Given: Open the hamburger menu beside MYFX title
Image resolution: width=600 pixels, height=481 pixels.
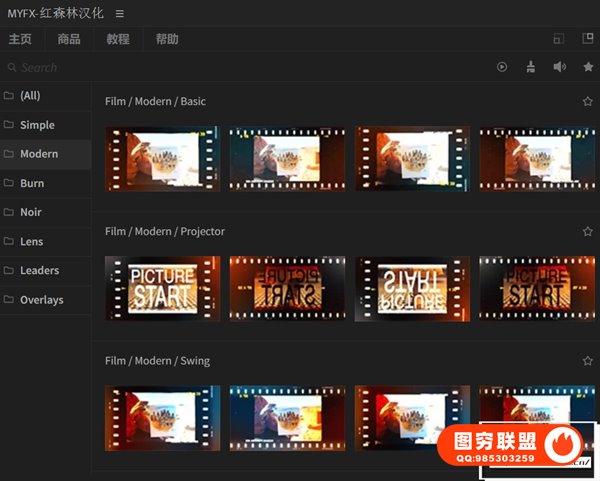Looking at the screenshot, I should [120, 13].
